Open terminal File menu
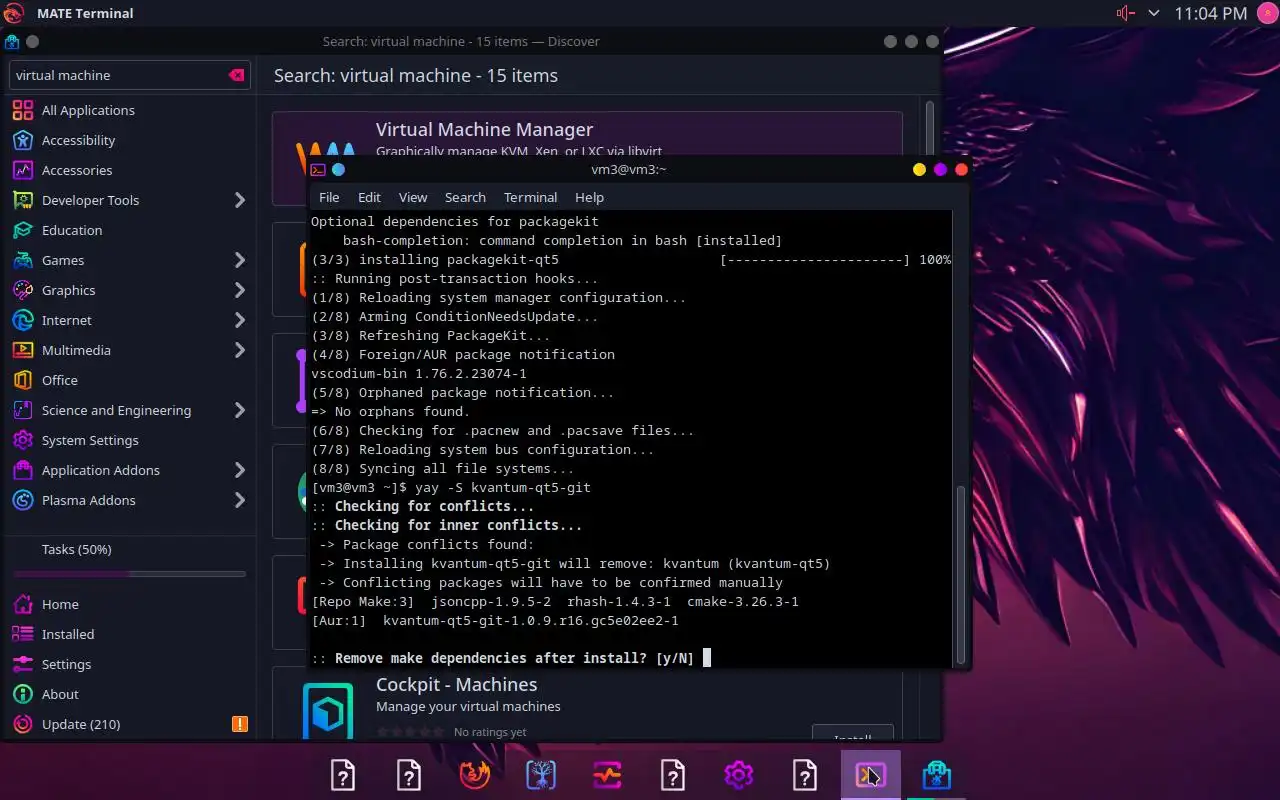This screenshot has height=800, width=1280. point(329,197)
